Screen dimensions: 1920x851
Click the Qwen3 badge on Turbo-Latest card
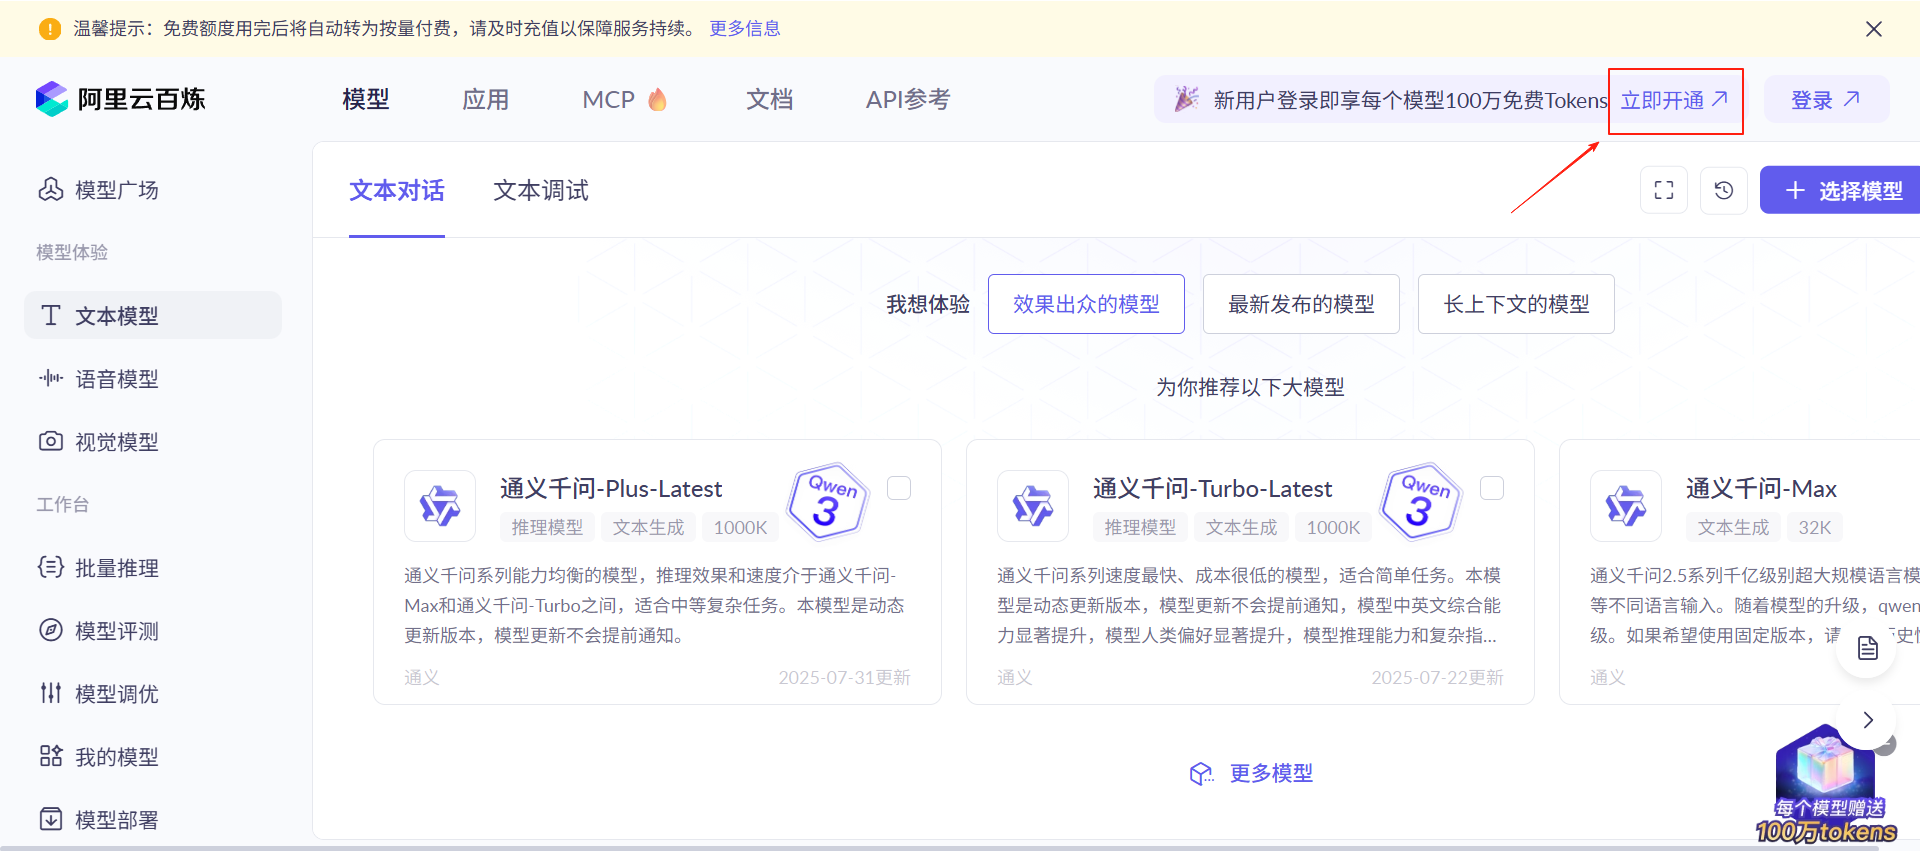coord(1421,501)
